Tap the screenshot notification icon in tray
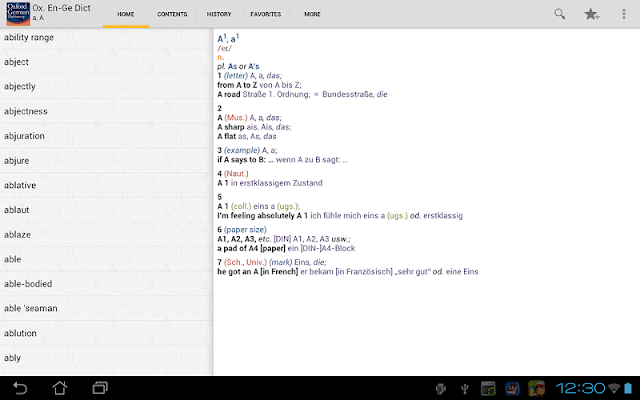This screenshot has height=400, width=640. tap(488, 389)
